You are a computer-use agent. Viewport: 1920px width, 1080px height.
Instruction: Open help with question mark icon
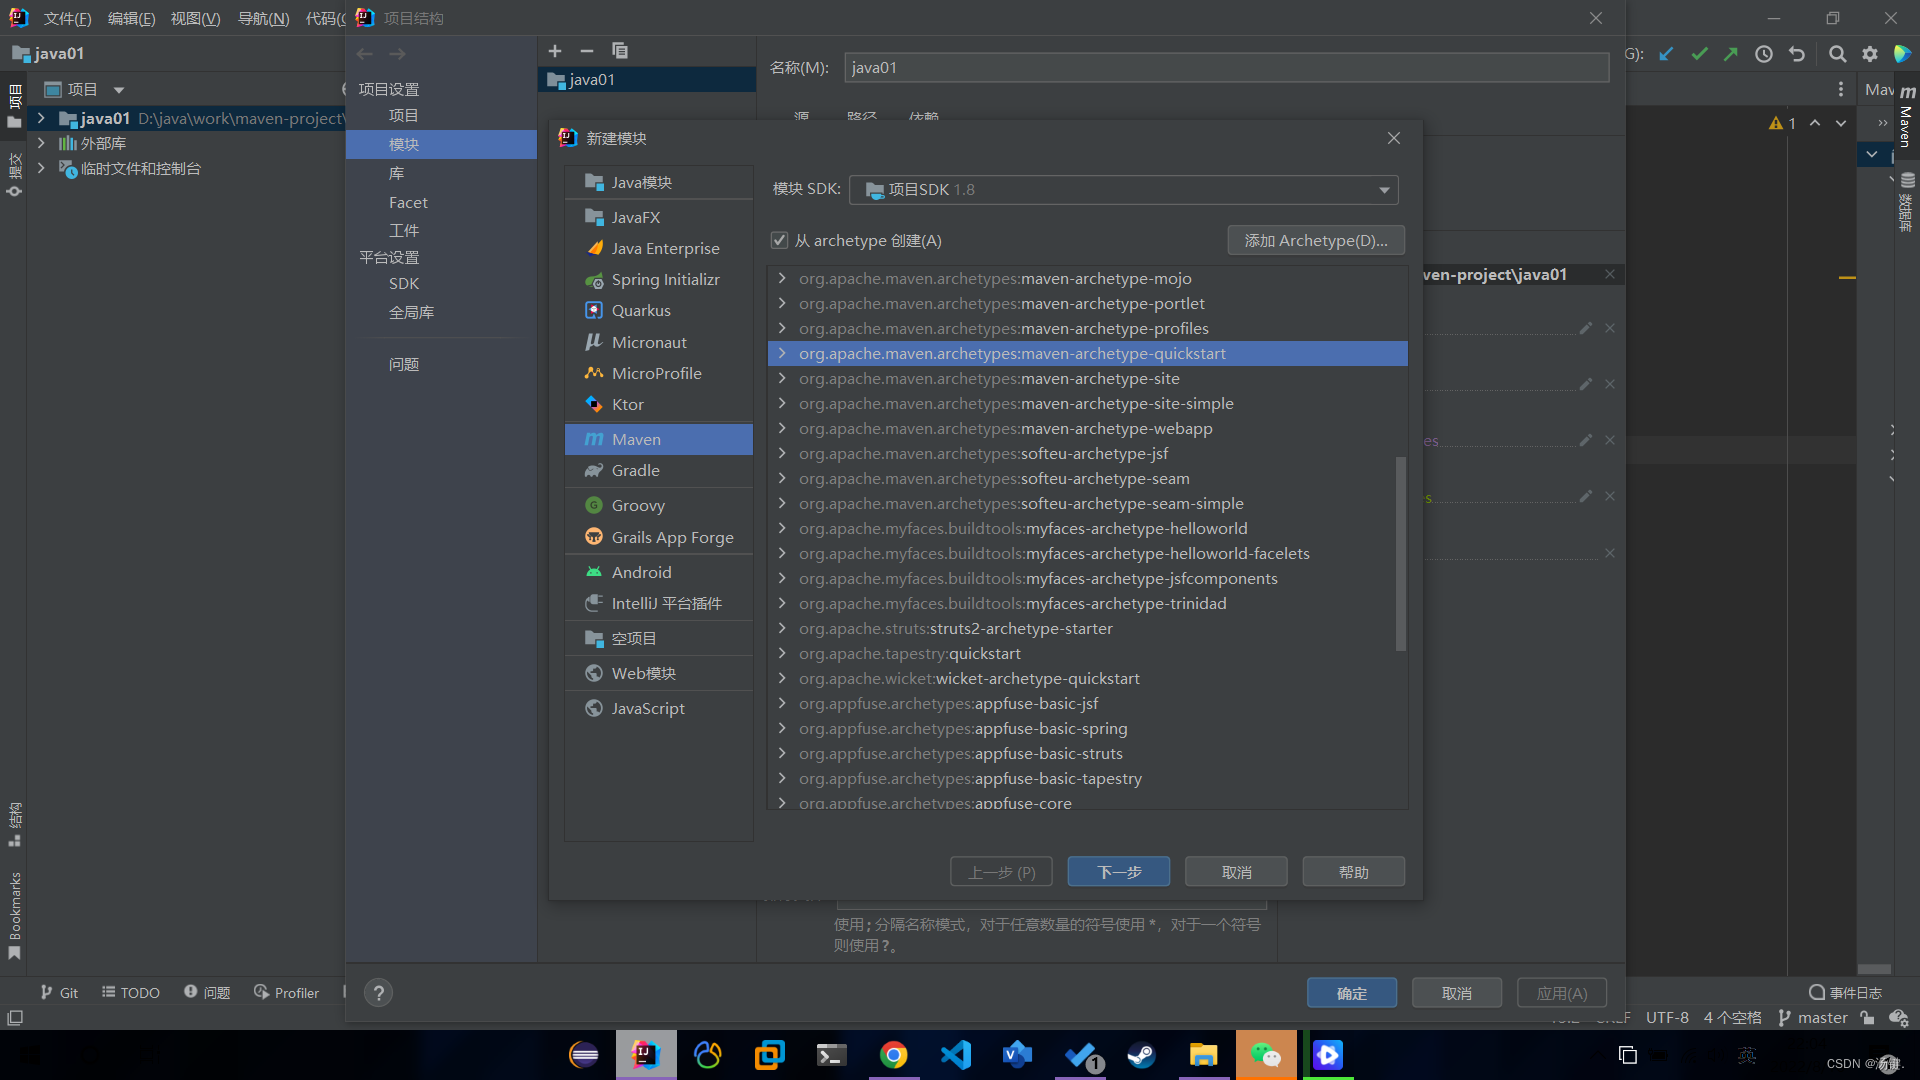pos(378,993)
